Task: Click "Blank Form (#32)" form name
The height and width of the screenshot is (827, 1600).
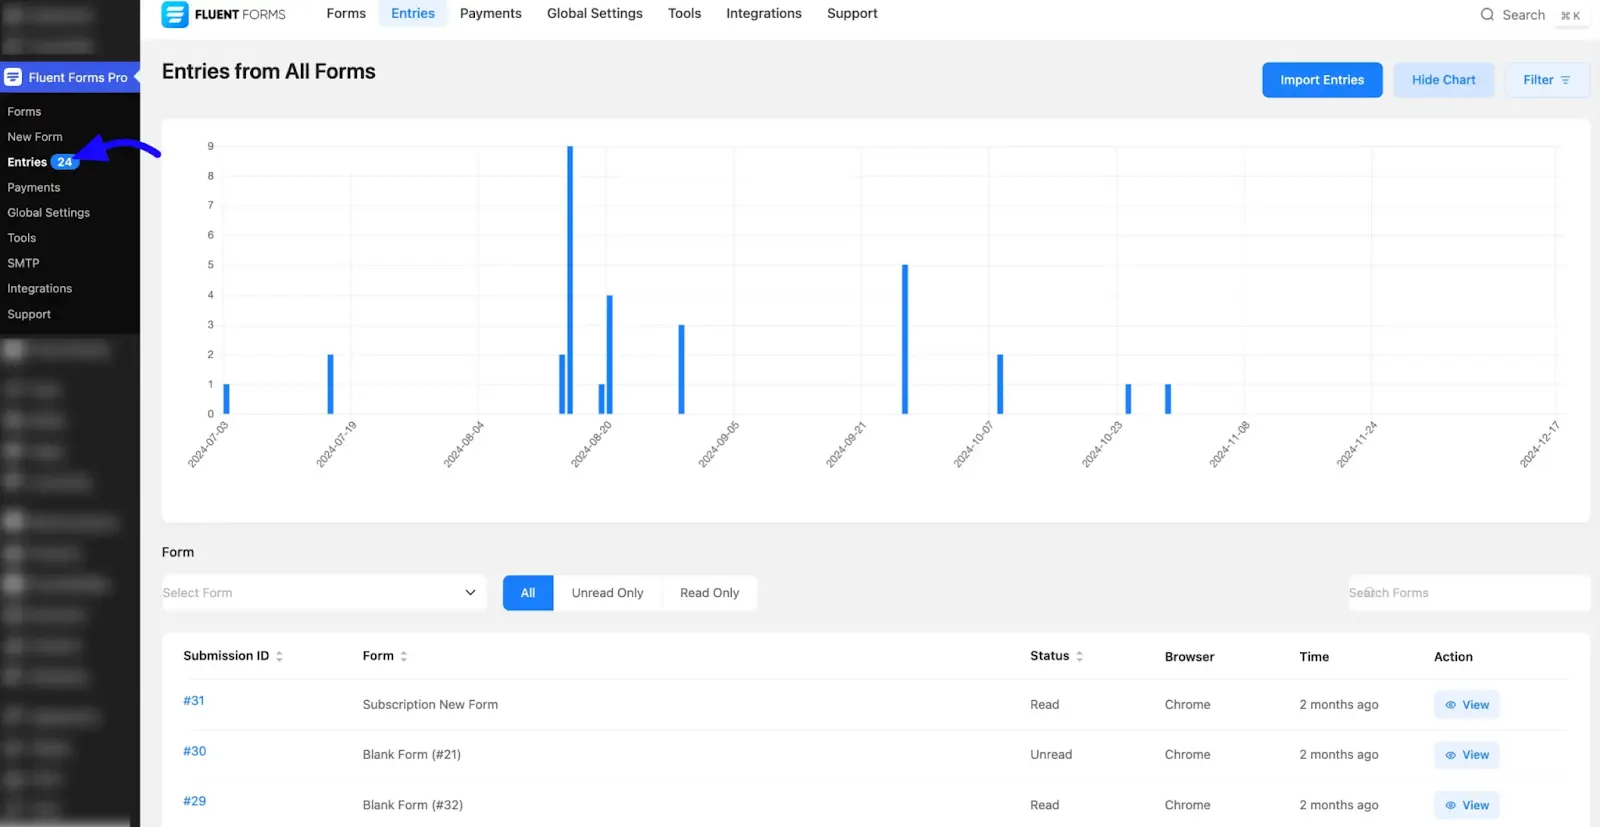Action: (413, 805)
